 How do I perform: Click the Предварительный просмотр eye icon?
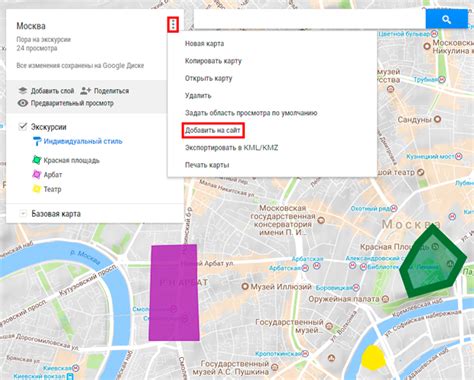[23, 103]
